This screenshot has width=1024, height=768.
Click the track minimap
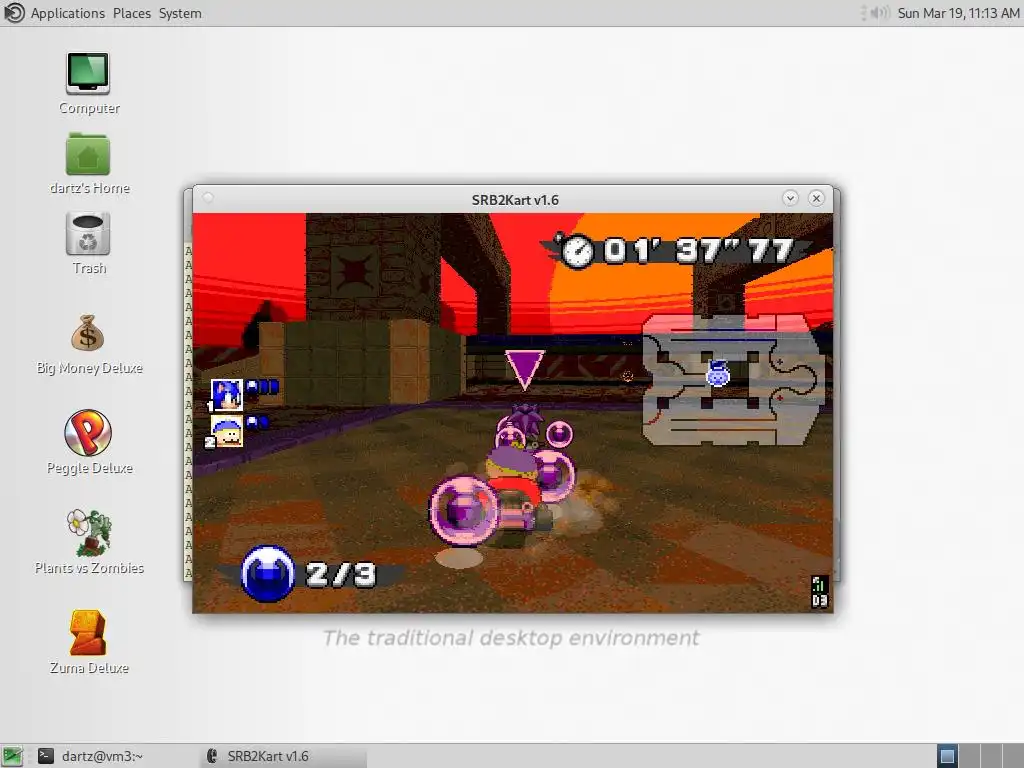click(x=733, y=379)
